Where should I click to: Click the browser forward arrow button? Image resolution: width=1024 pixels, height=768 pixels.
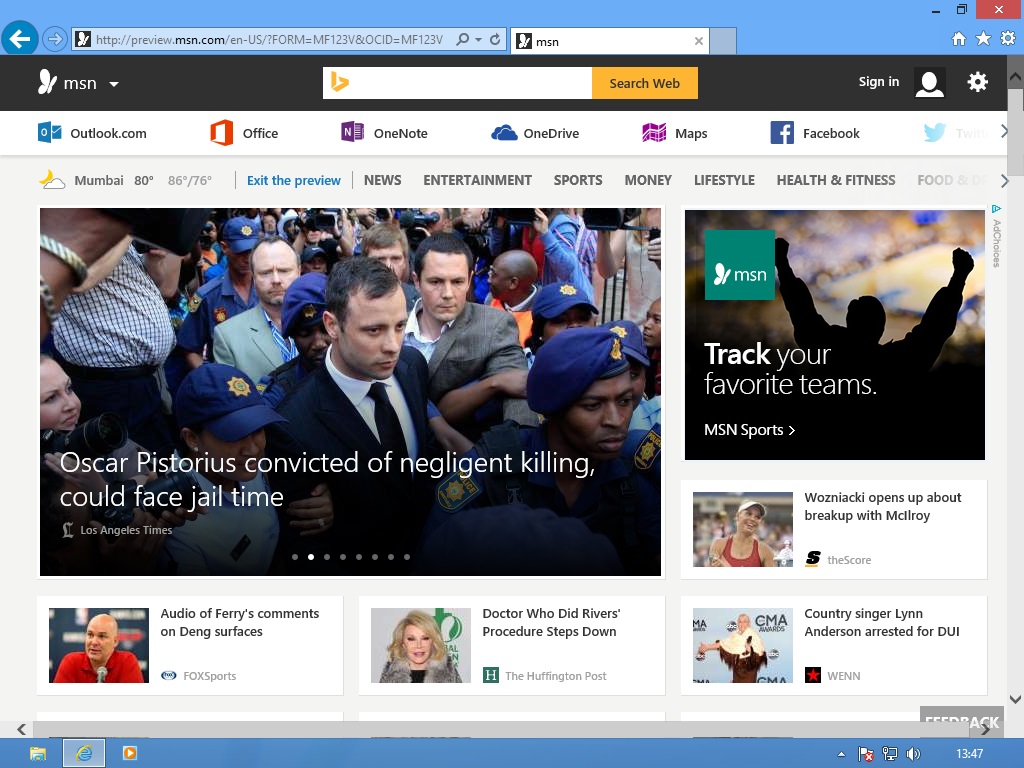click(56, 40)
